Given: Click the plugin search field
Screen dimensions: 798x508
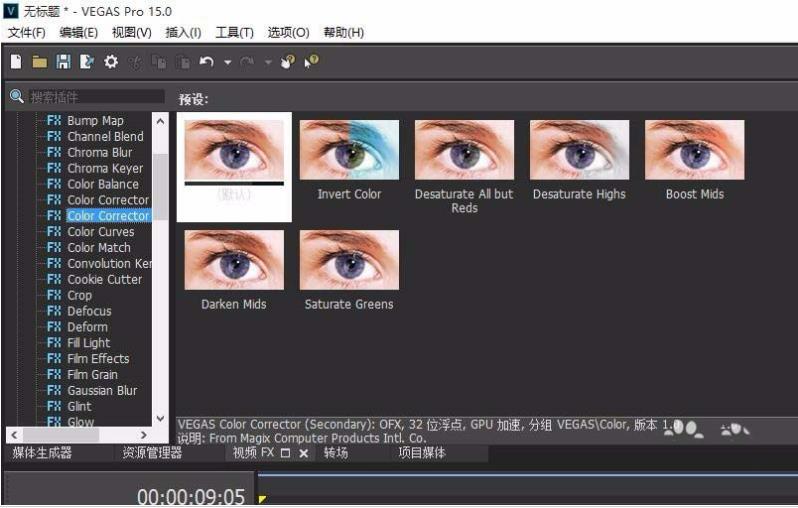Looking at the screenshot, I should [97, 96].
